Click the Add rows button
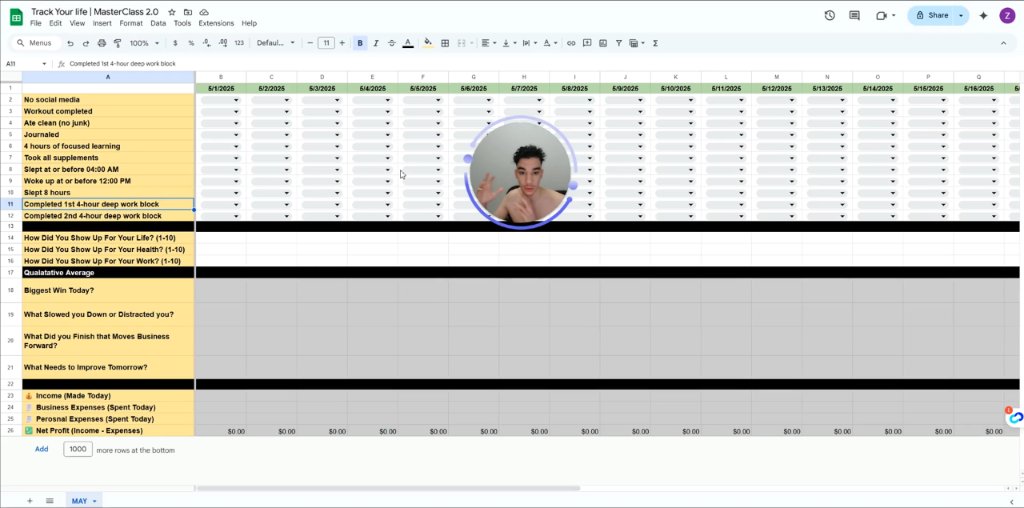 42,449
